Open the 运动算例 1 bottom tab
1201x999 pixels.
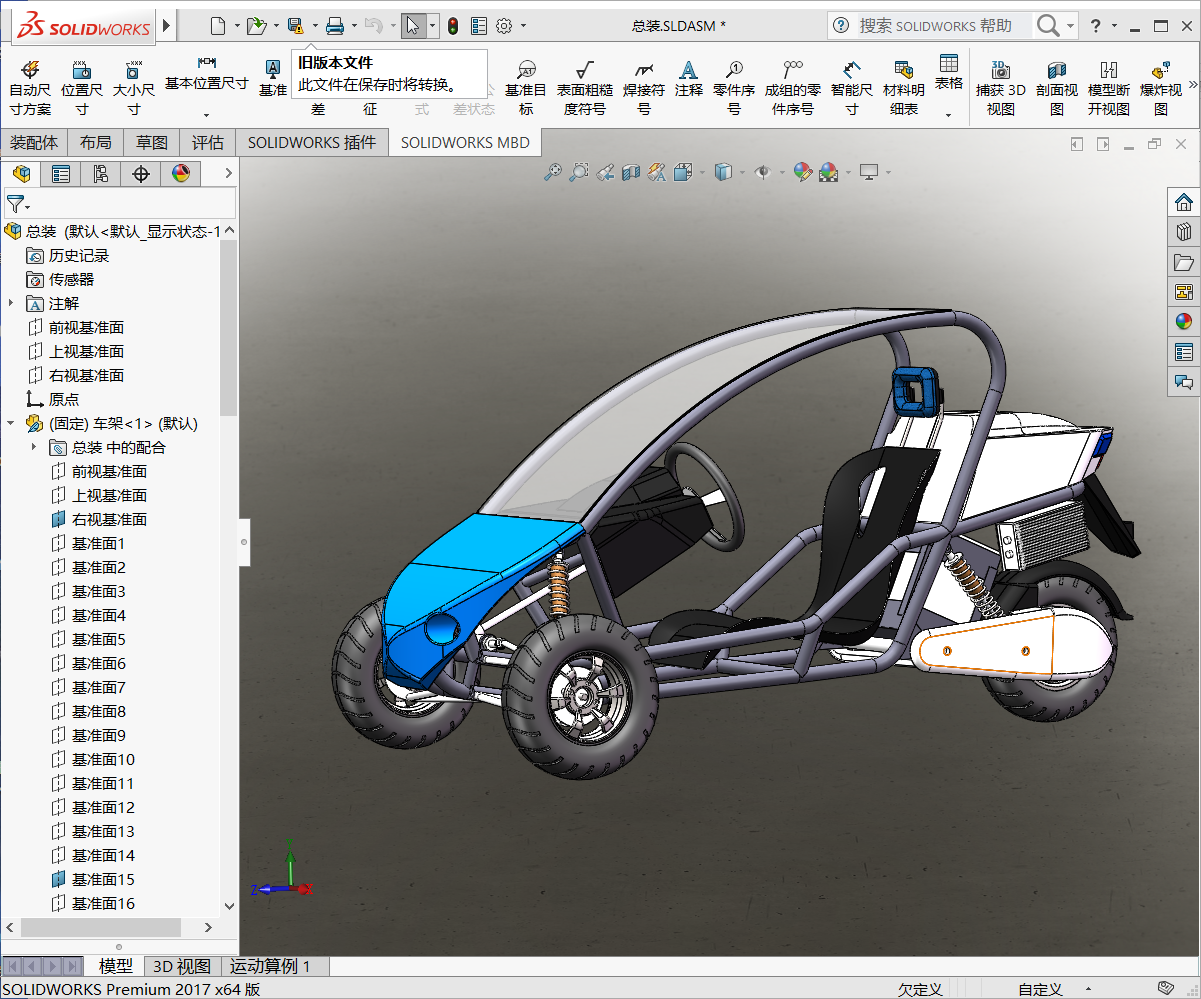(270, 966)
